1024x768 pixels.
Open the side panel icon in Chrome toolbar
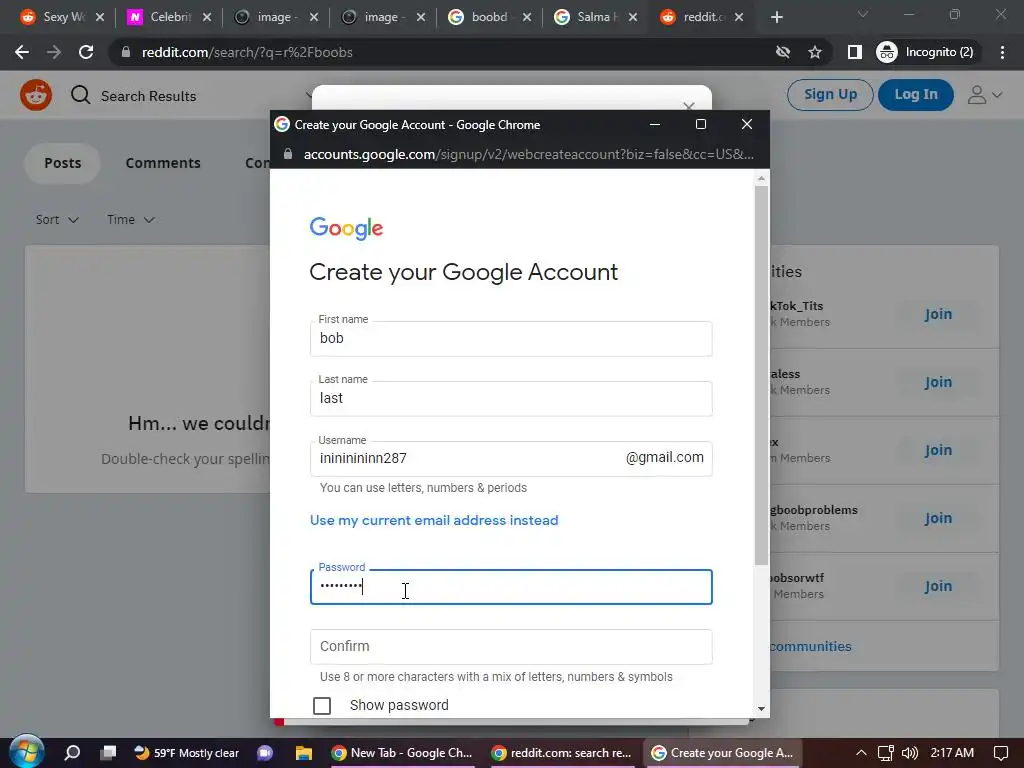click(x=854, y=52)
